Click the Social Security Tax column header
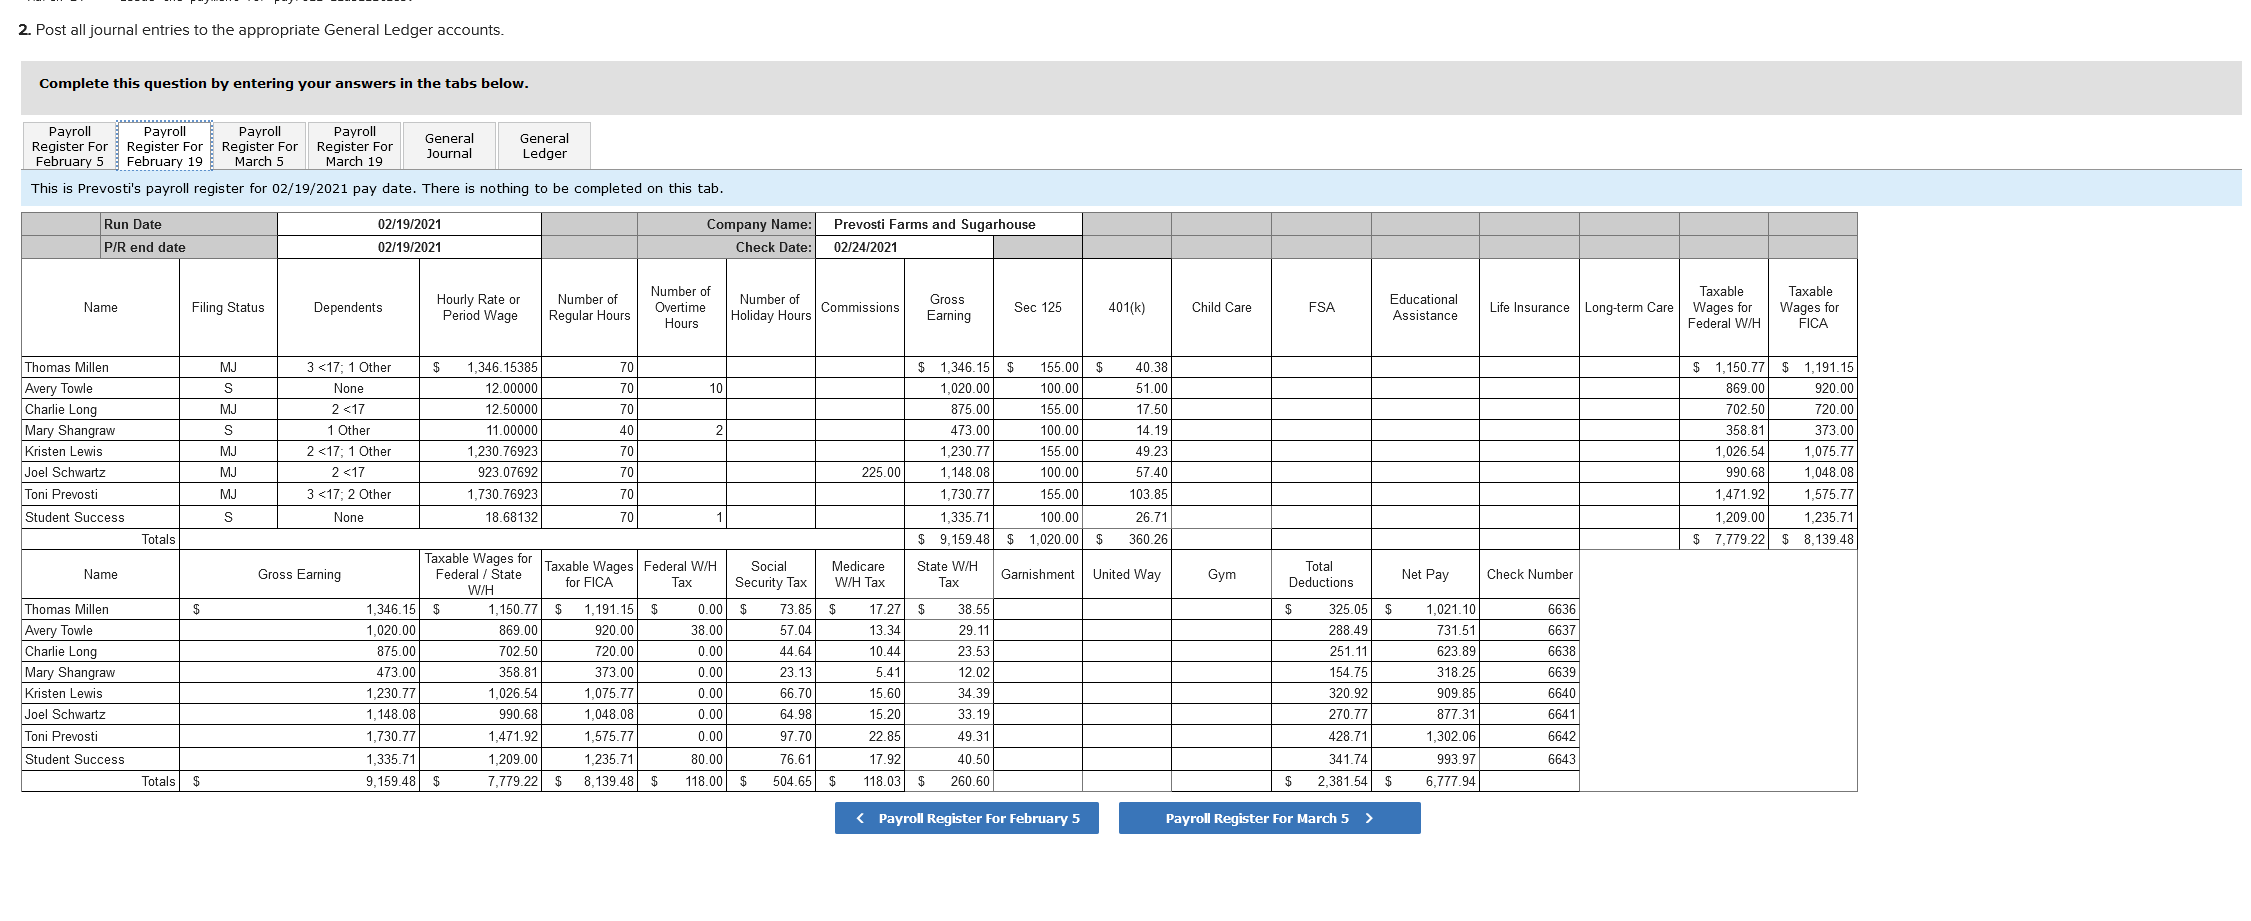The image size is (2251, 921). 770,574
